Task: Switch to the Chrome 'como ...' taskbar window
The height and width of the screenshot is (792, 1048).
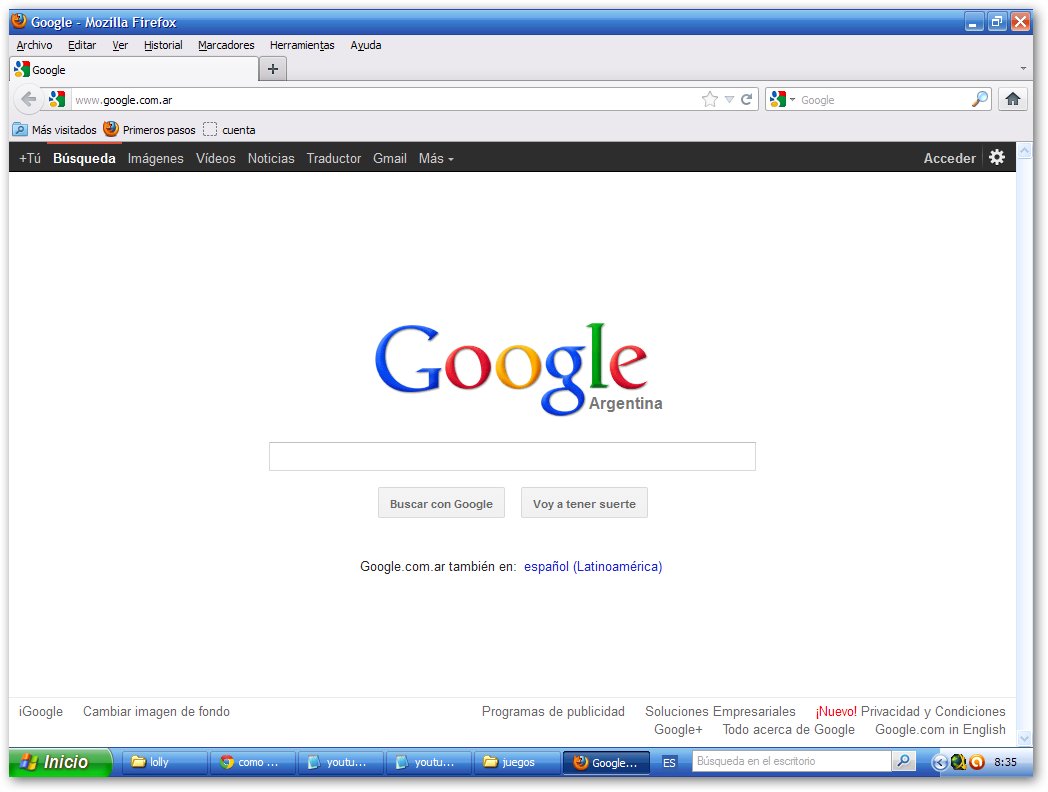Action: point(253,762)
